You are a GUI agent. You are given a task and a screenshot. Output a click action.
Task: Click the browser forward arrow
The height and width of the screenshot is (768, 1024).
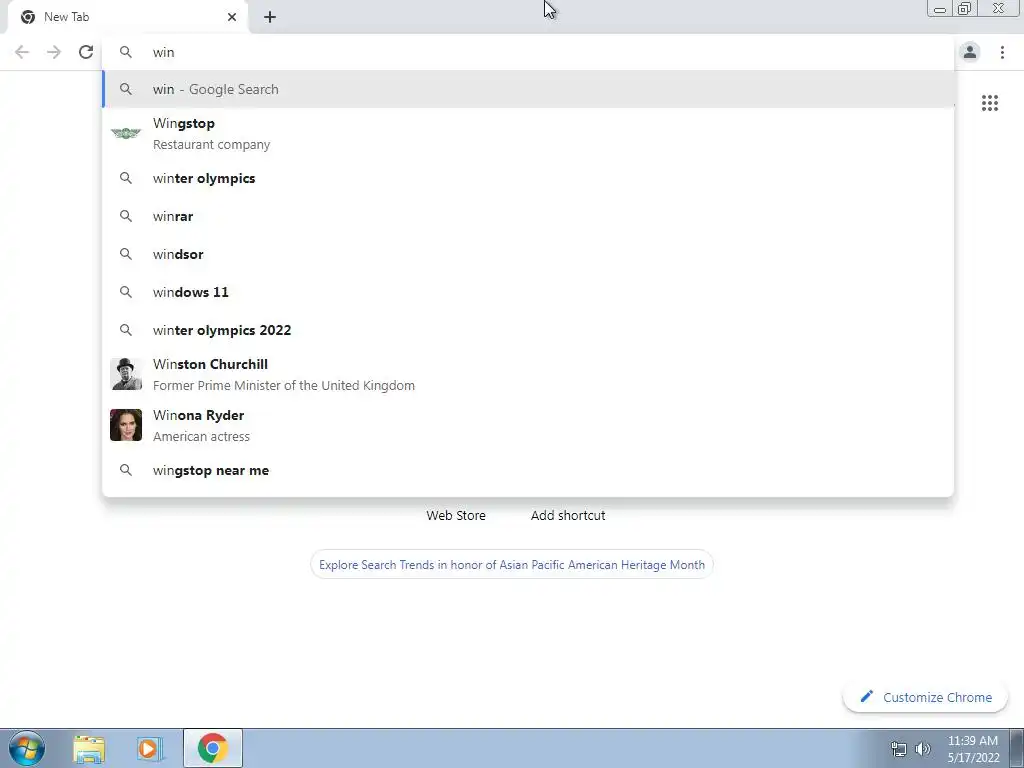54,52
